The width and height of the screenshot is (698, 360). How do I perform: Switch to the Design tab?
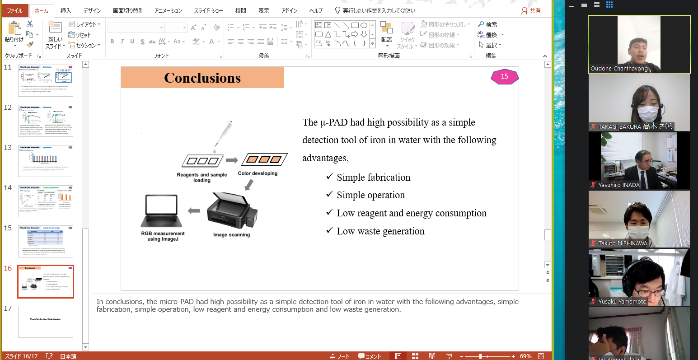(92, 10)
